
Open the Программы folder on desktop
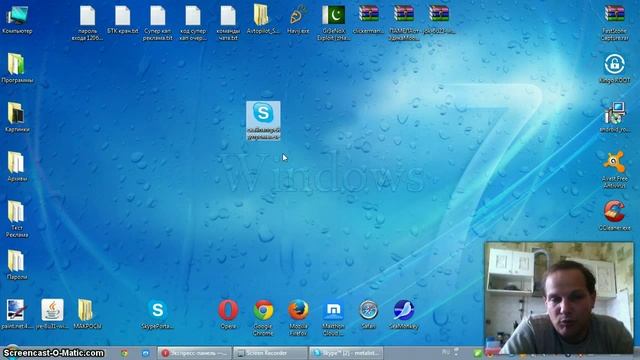pos(17,68)
